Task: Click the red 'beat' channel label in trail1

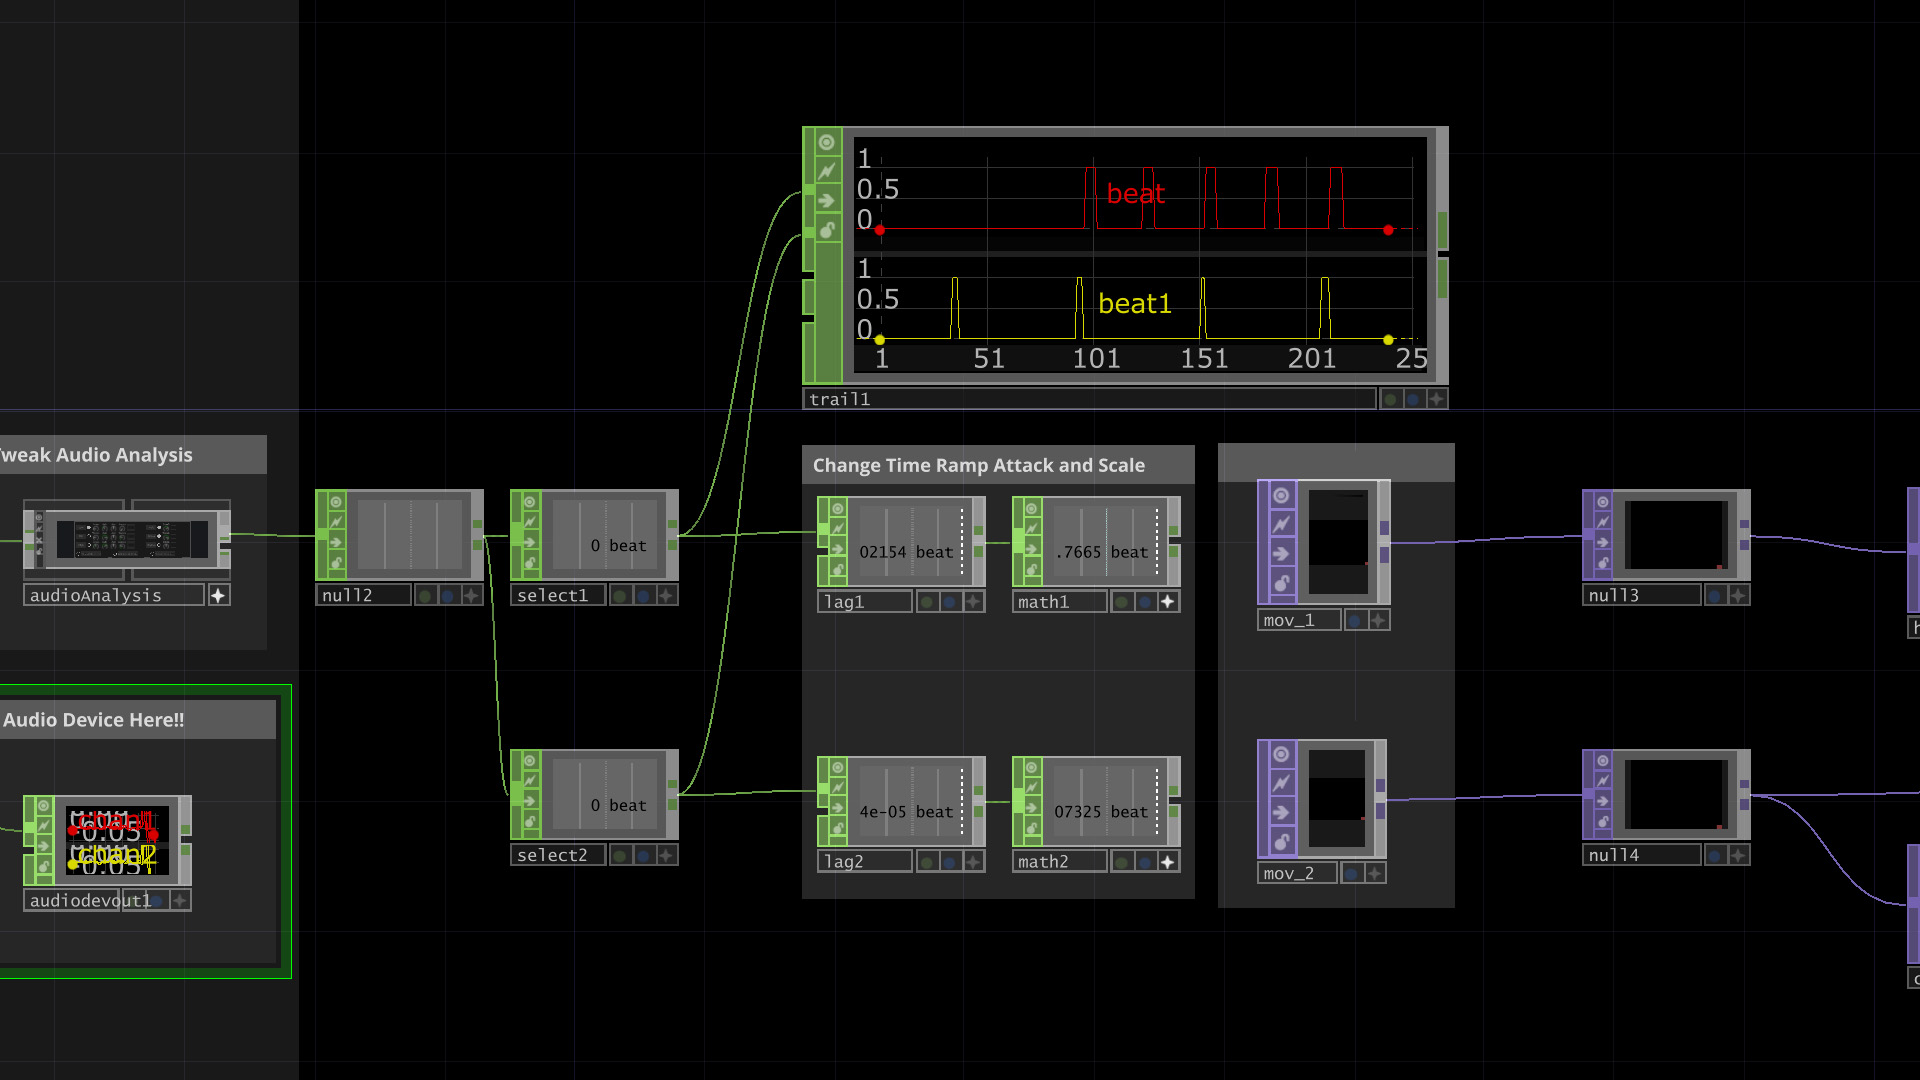Action: click(1136, 194)
